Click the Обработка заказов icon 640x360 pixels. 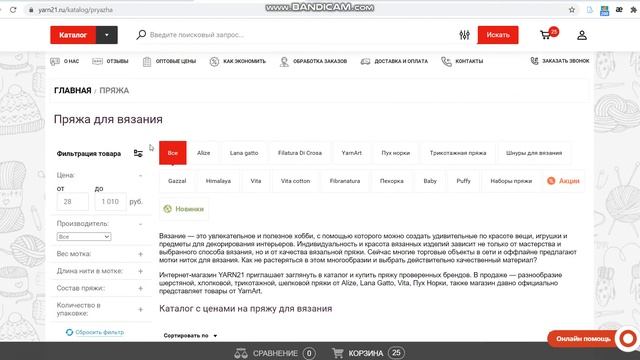tap(284, 61)
